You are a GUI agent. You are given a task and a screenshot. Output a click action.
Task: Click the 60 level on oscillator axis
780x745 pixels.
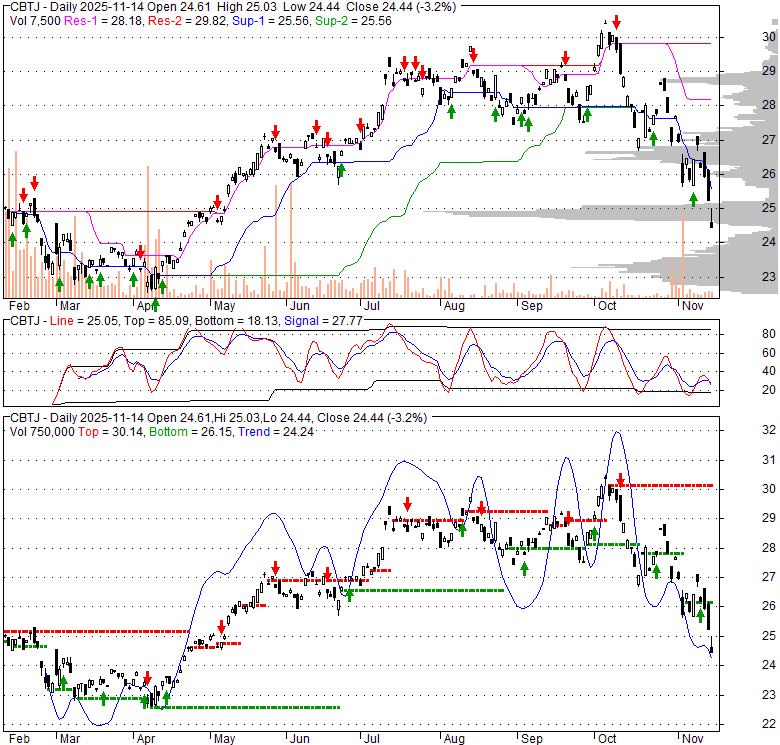pos(769,353)
